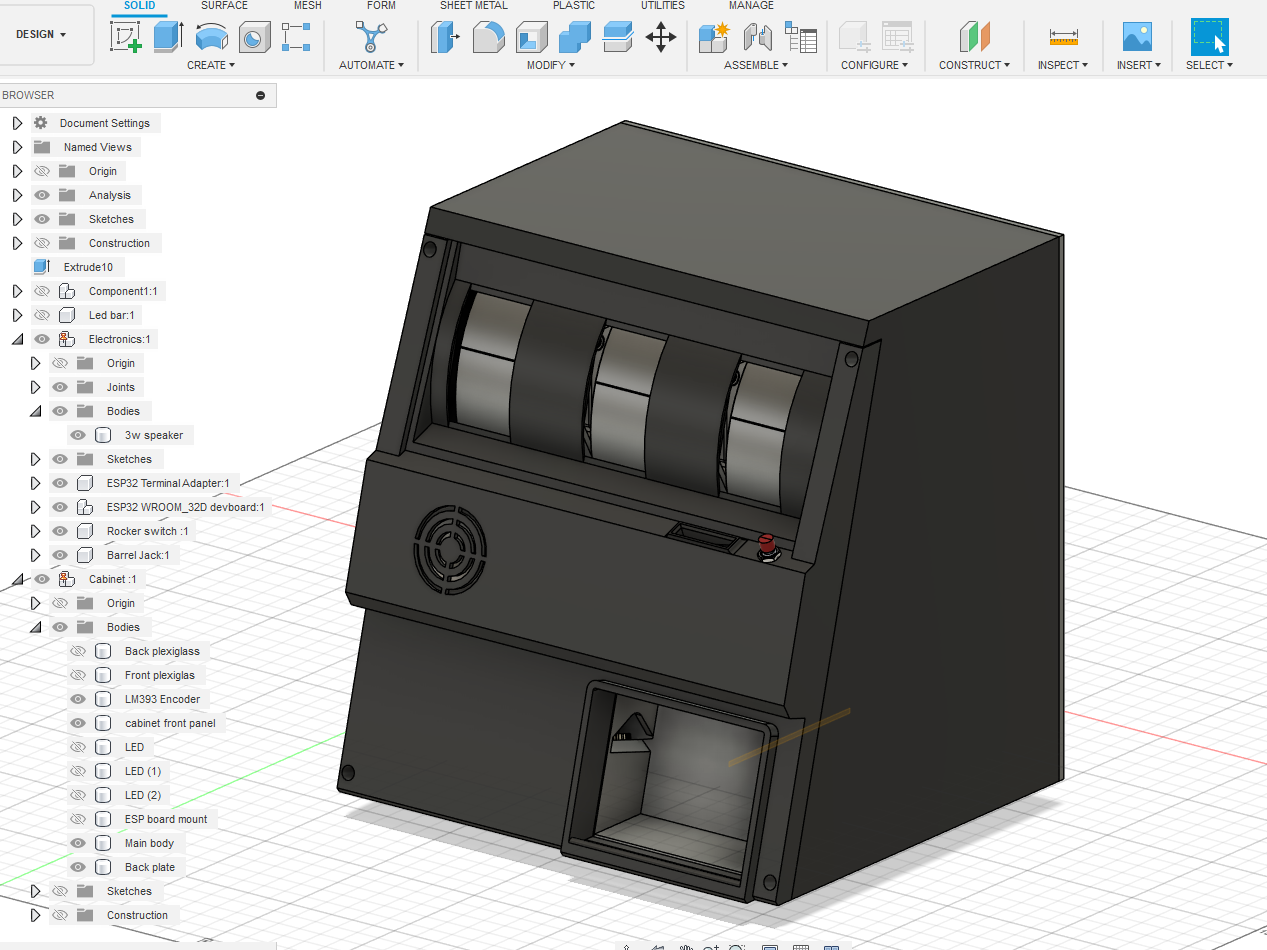Expand the Named Views folder

coord(17,147)
